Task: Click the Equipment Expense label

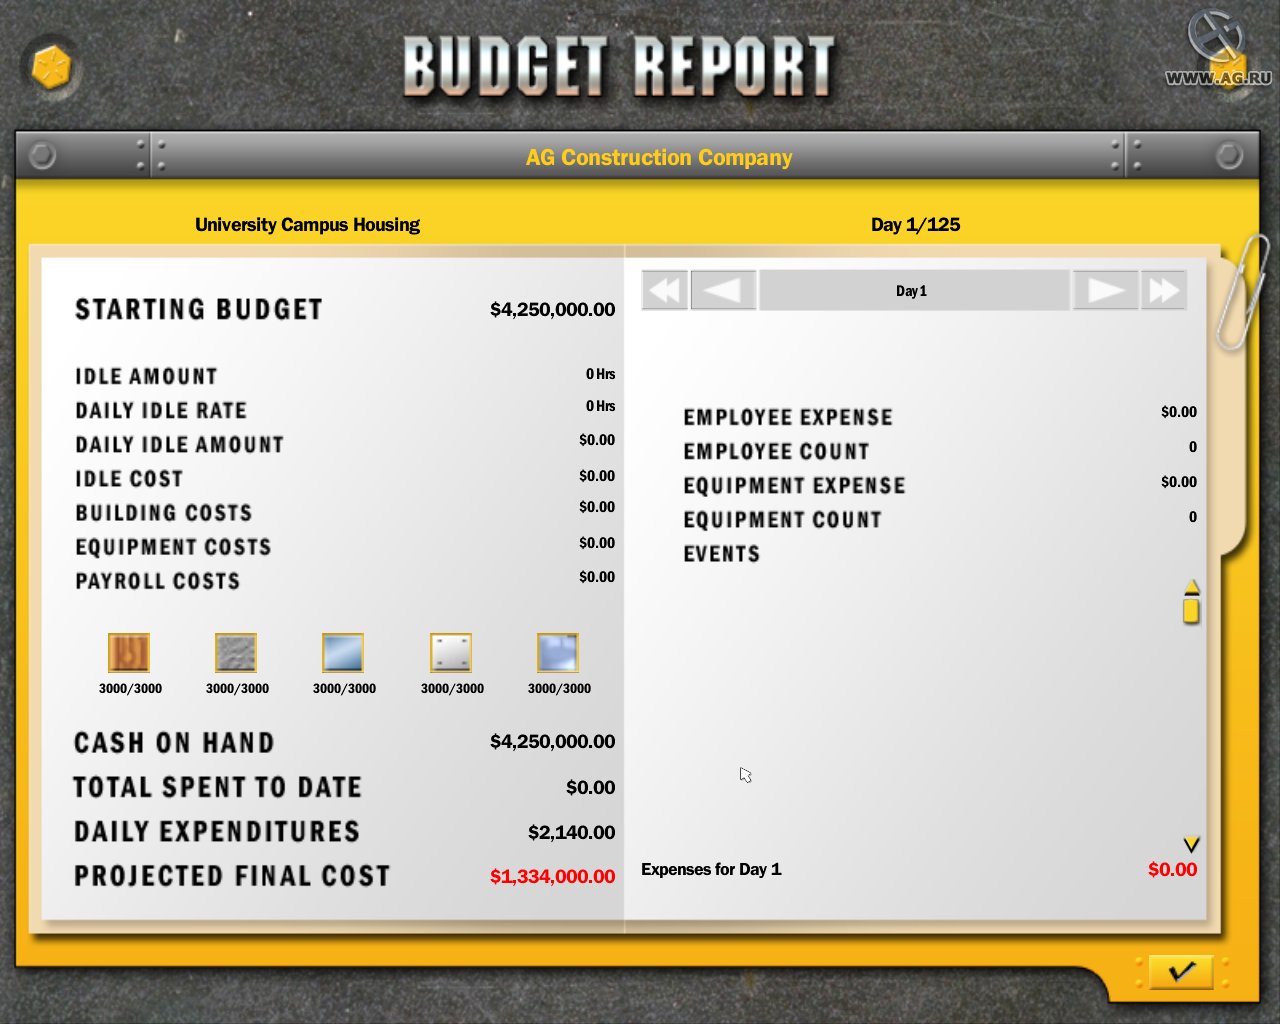Action: coord(794,485)
